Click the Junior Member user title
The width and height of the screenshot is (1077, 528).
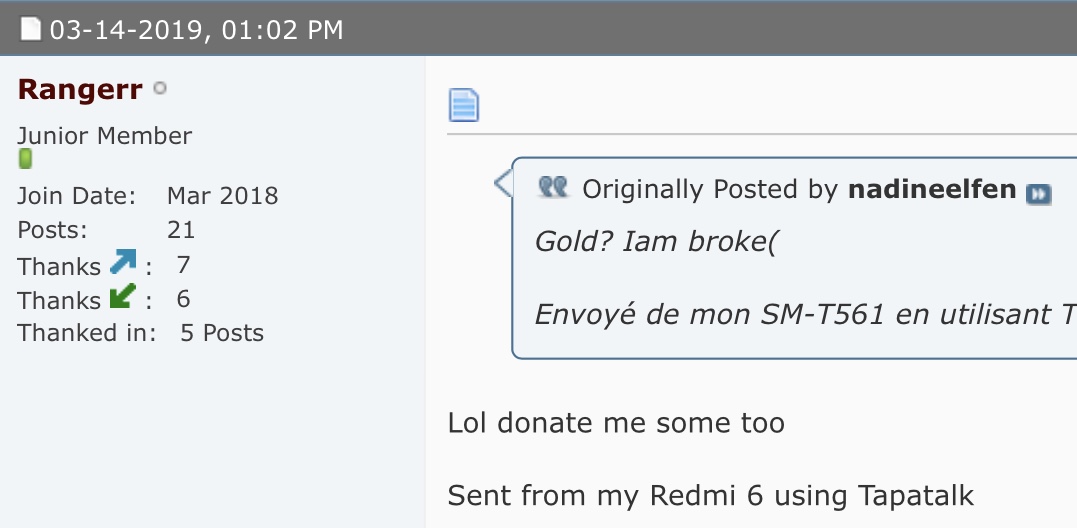point(104,136)
